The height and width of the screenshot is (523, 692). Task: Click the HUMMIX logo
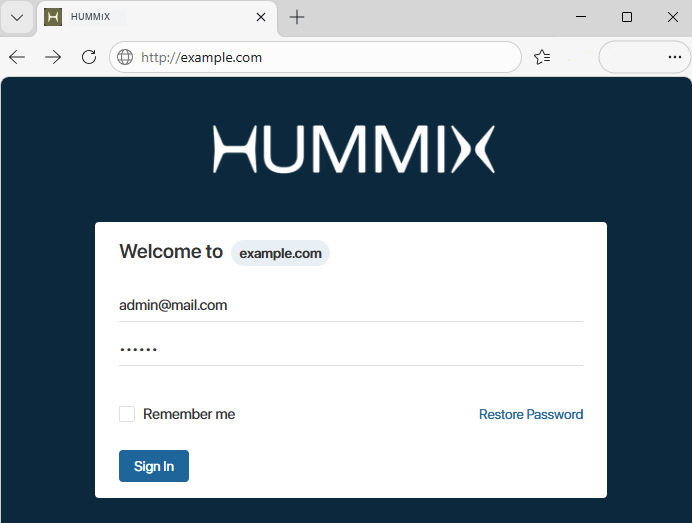354,149
